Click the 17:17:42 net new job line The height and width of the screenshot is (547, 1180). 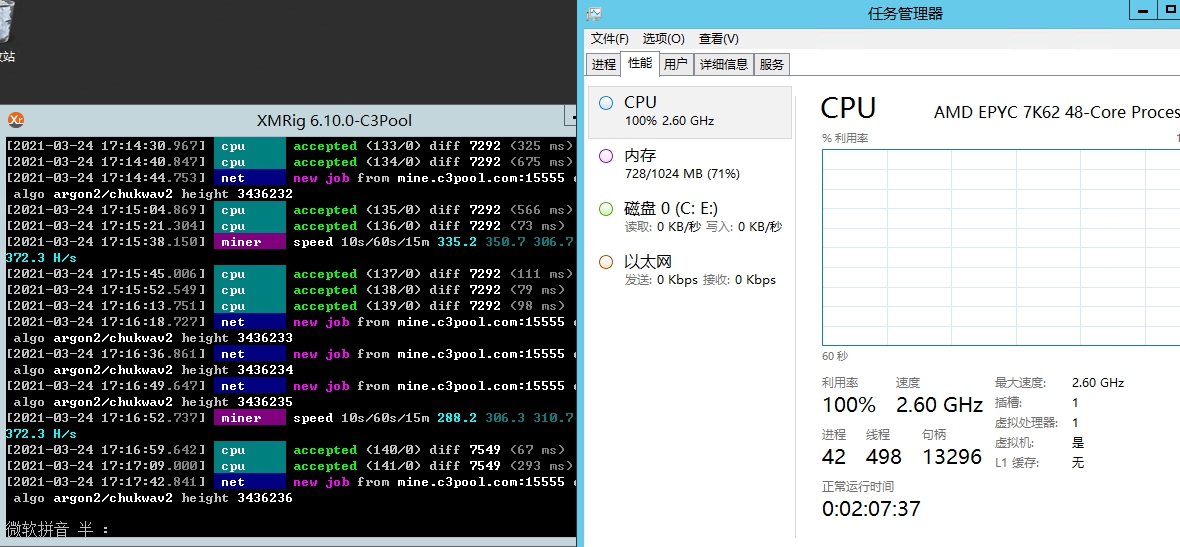pyautogui.click(x=289, y=482)
